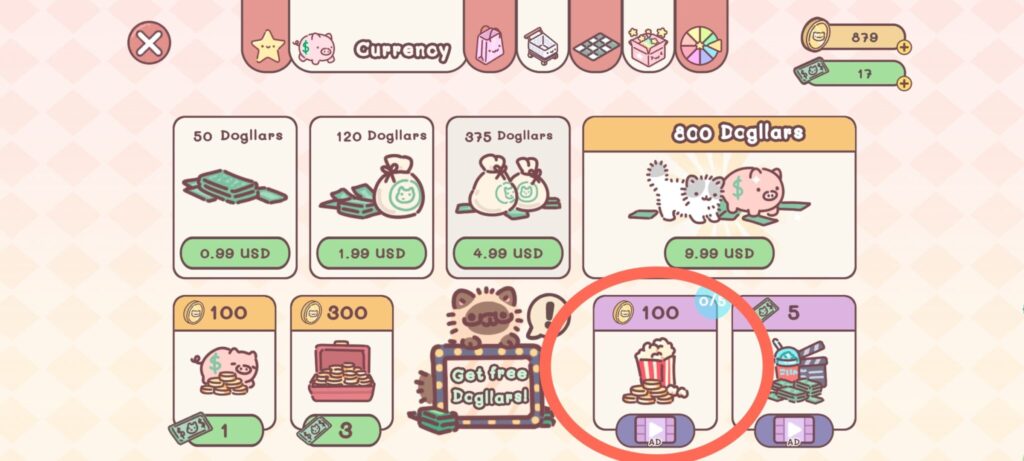The image size is (1024, 461).
Task: Close the shop with X button
Action: 150,43
